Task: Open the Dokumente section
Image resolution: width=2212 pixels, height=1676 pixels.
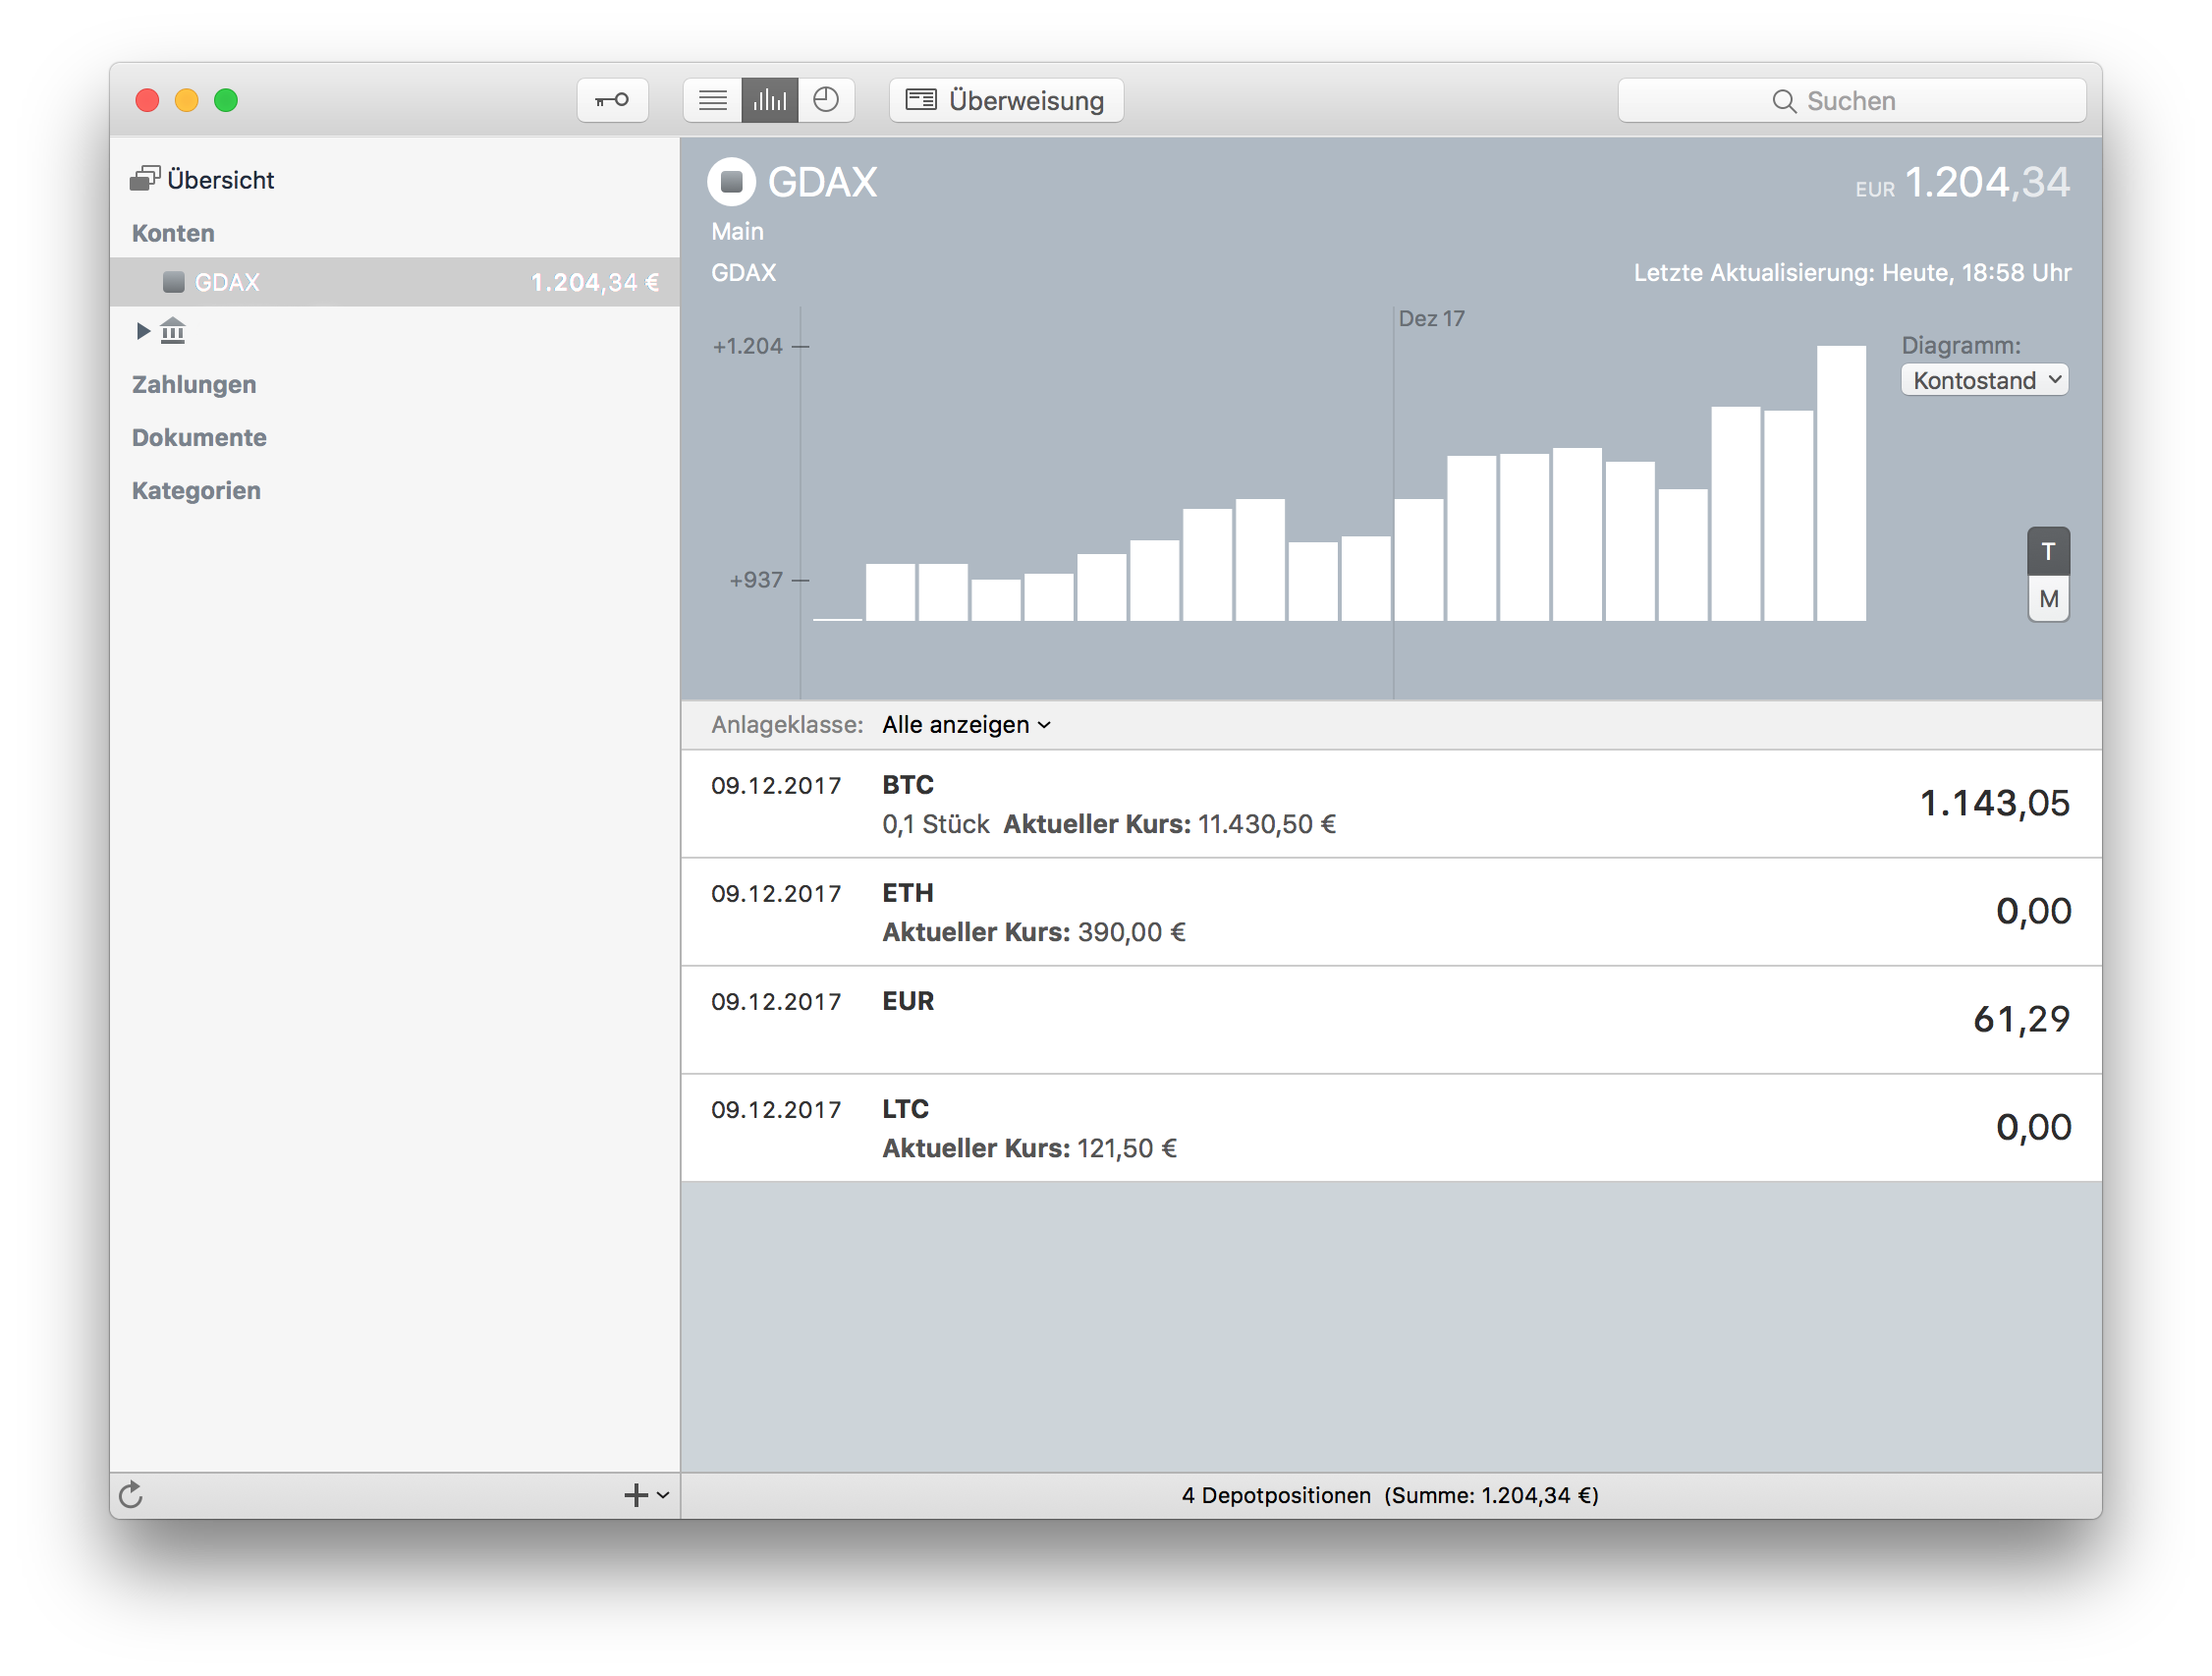Action: tap(199, 437)
